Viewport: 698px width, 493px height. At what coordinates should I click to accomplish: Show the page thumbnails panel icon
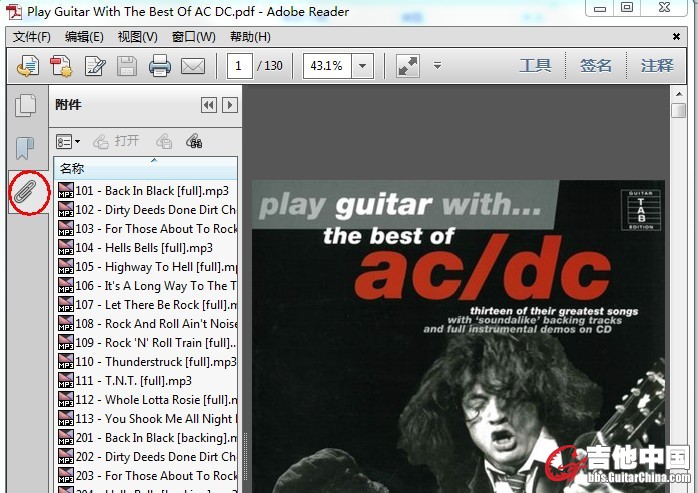[25, 105]
